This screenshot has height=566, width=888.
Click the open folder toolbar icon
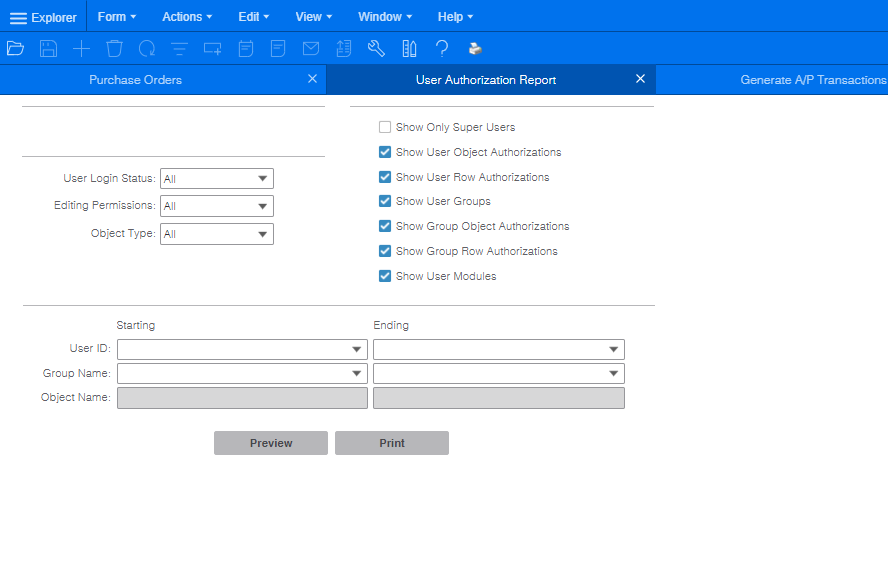[15, 48]
